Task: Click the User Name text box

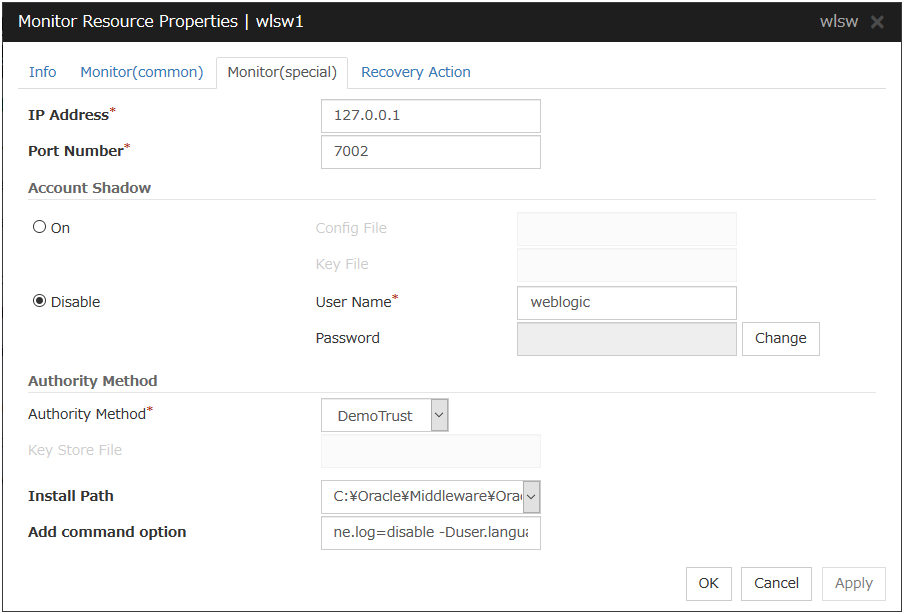Action: pos(626,302)
